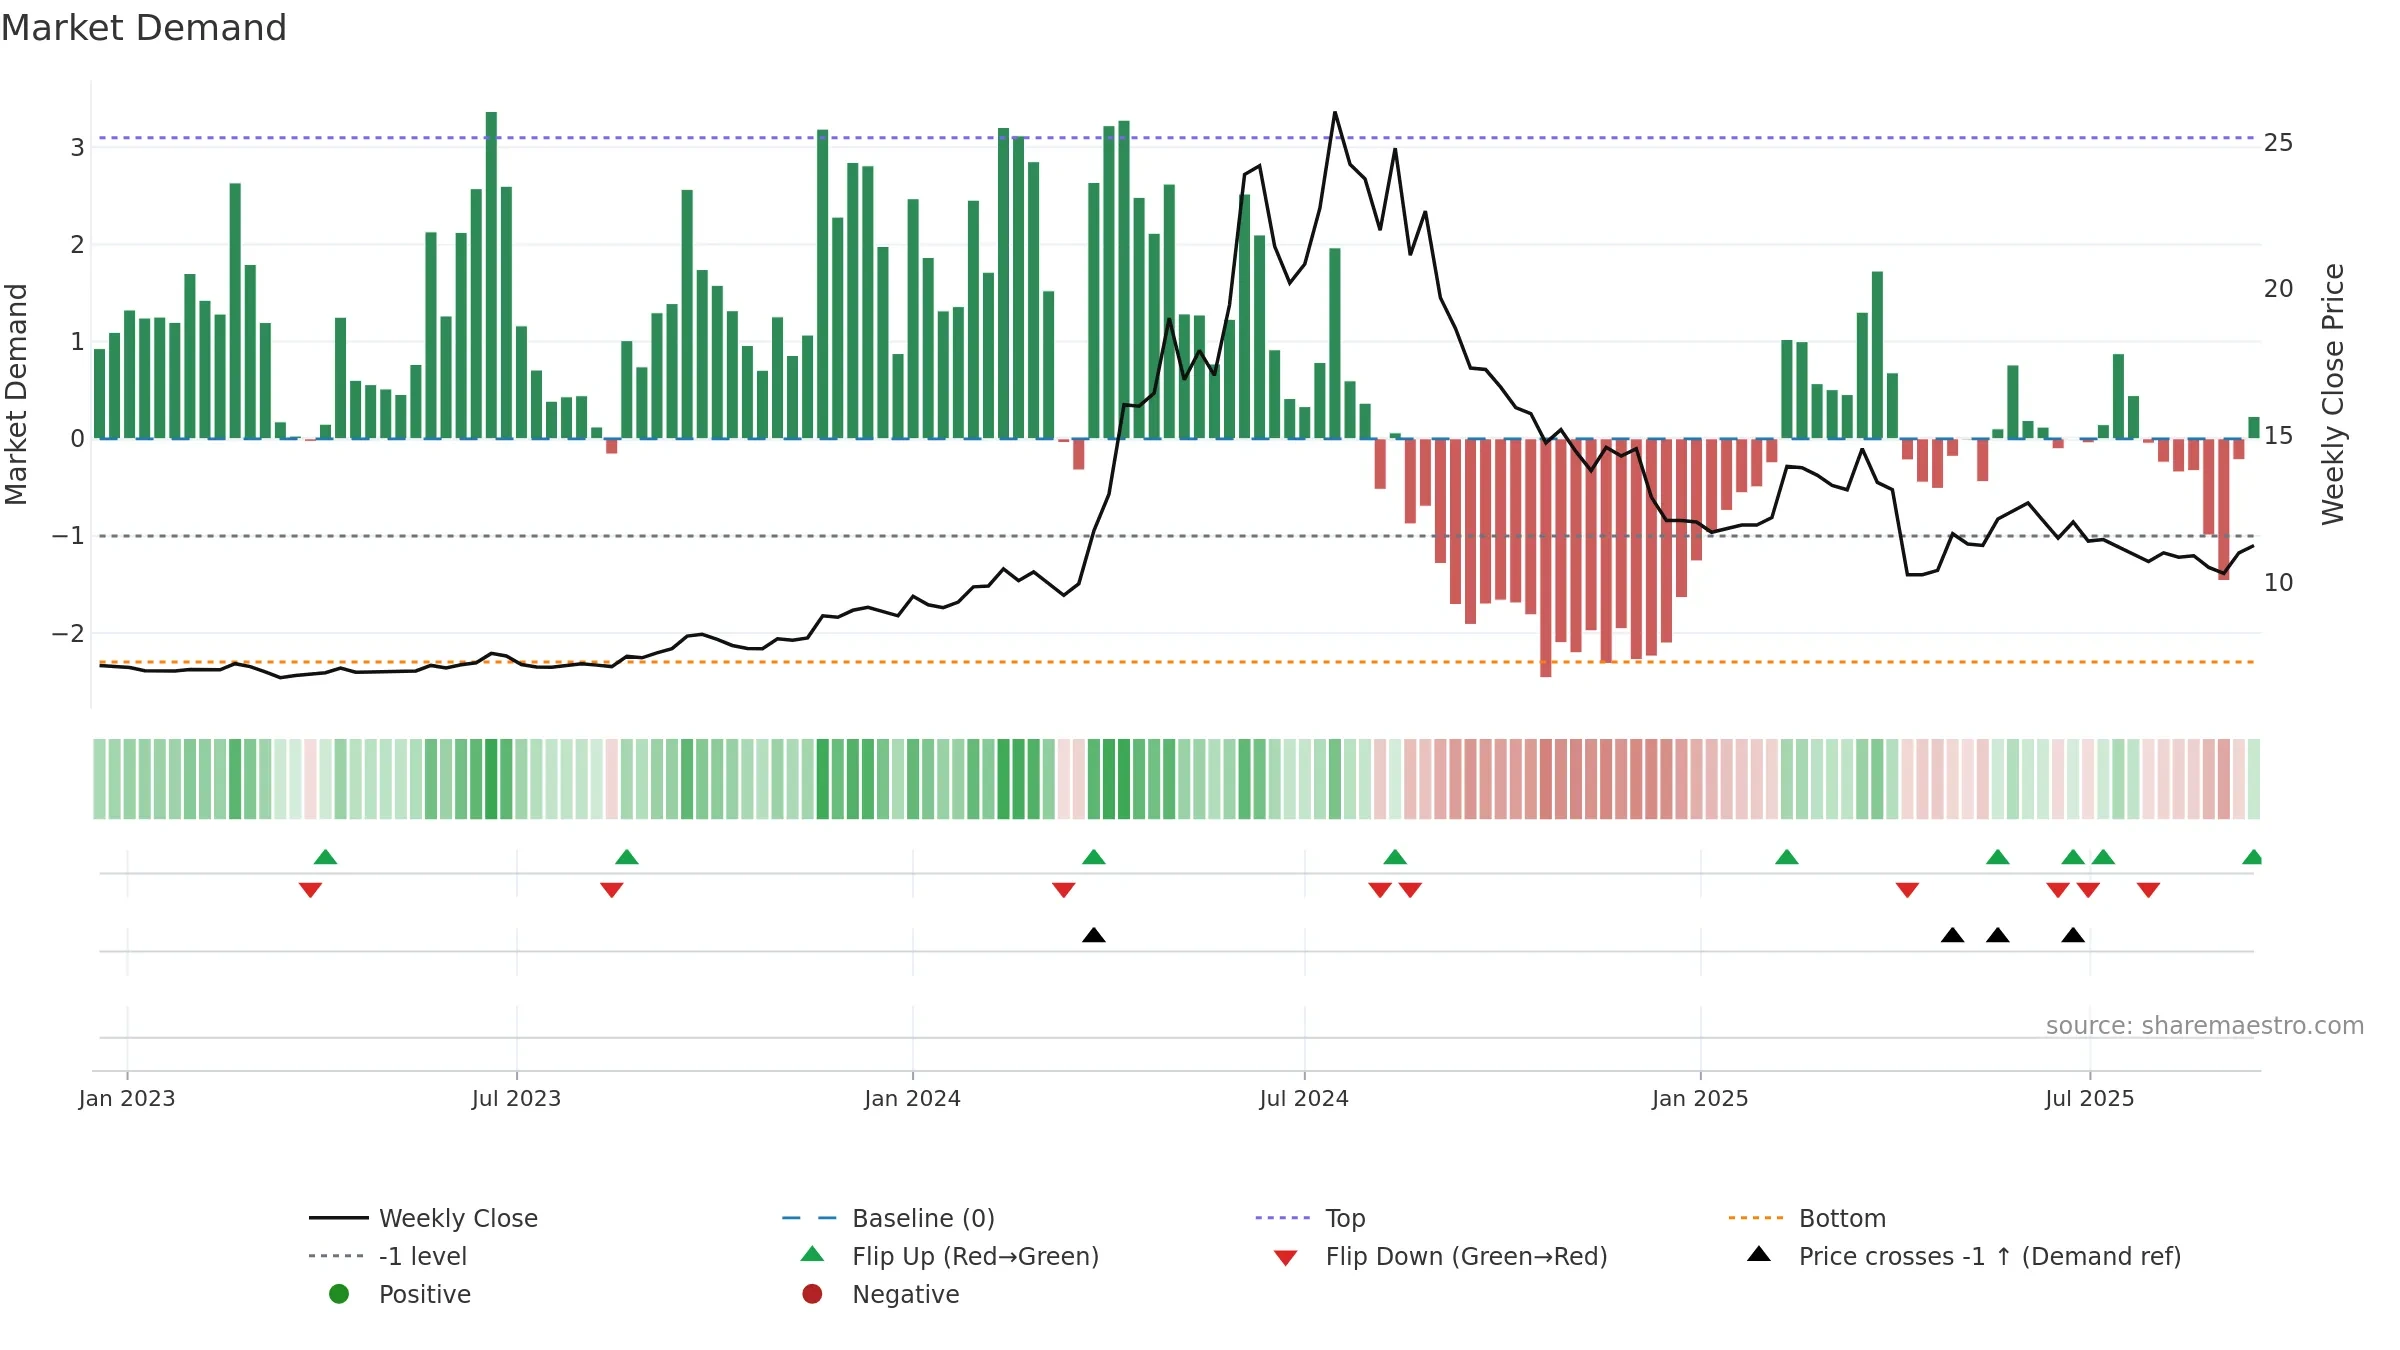The image size is (2400, 1350).
Task: Click the -1 level legend label
Action: pos(423,1256)
